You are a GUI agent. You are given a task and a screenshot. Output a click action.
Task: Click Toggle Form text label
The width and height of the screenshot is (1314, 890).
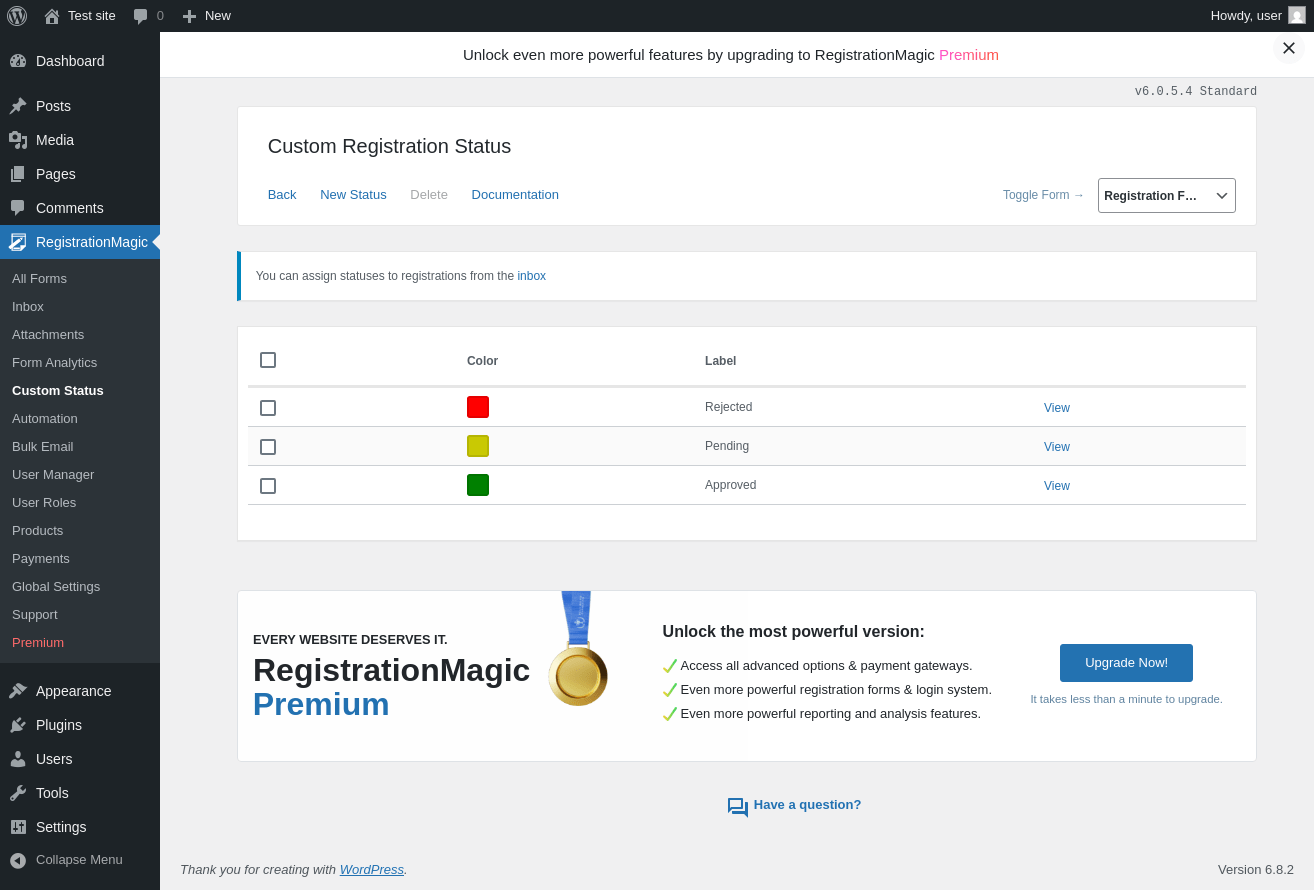point(1044,195)
